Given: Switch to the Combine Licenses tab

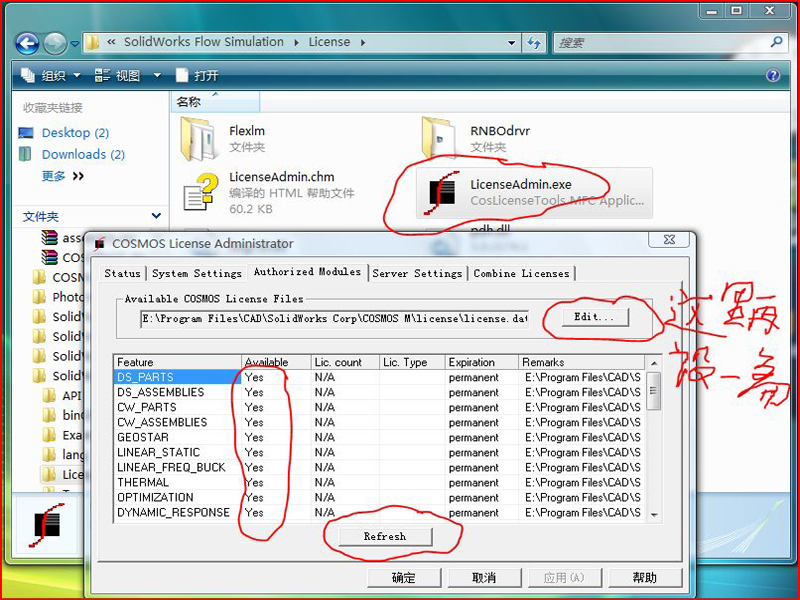Looking at the screenshot, I should coord(521,273).
